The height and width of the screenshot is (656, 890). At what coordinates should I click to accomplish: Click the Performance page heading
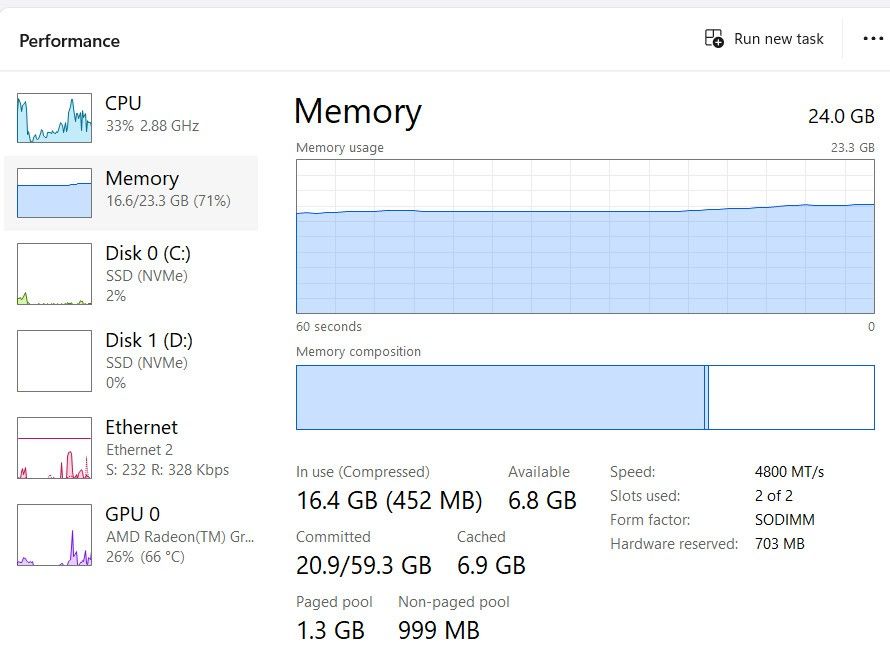69,41
